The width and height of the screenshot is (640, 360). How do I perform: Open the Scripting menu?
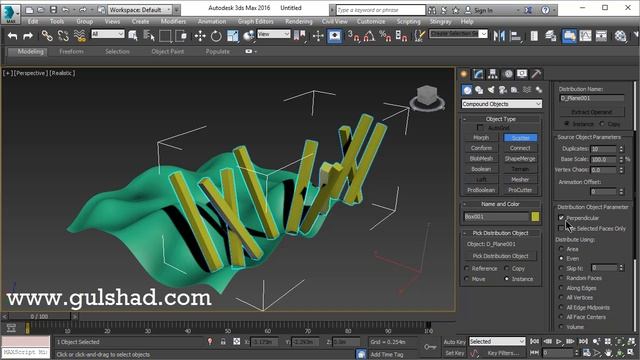pos(409,21)
